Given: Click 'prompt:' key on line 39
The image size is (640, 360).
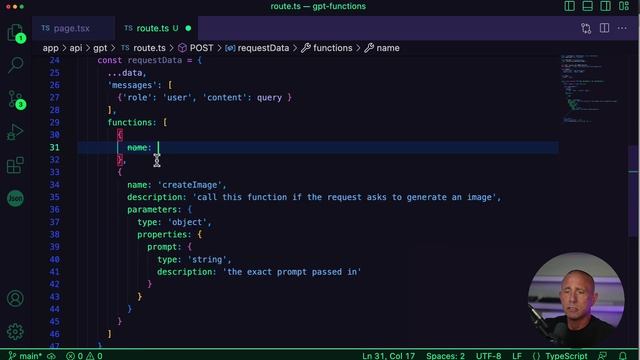Looking at the screenshot, I should point(164,247).
